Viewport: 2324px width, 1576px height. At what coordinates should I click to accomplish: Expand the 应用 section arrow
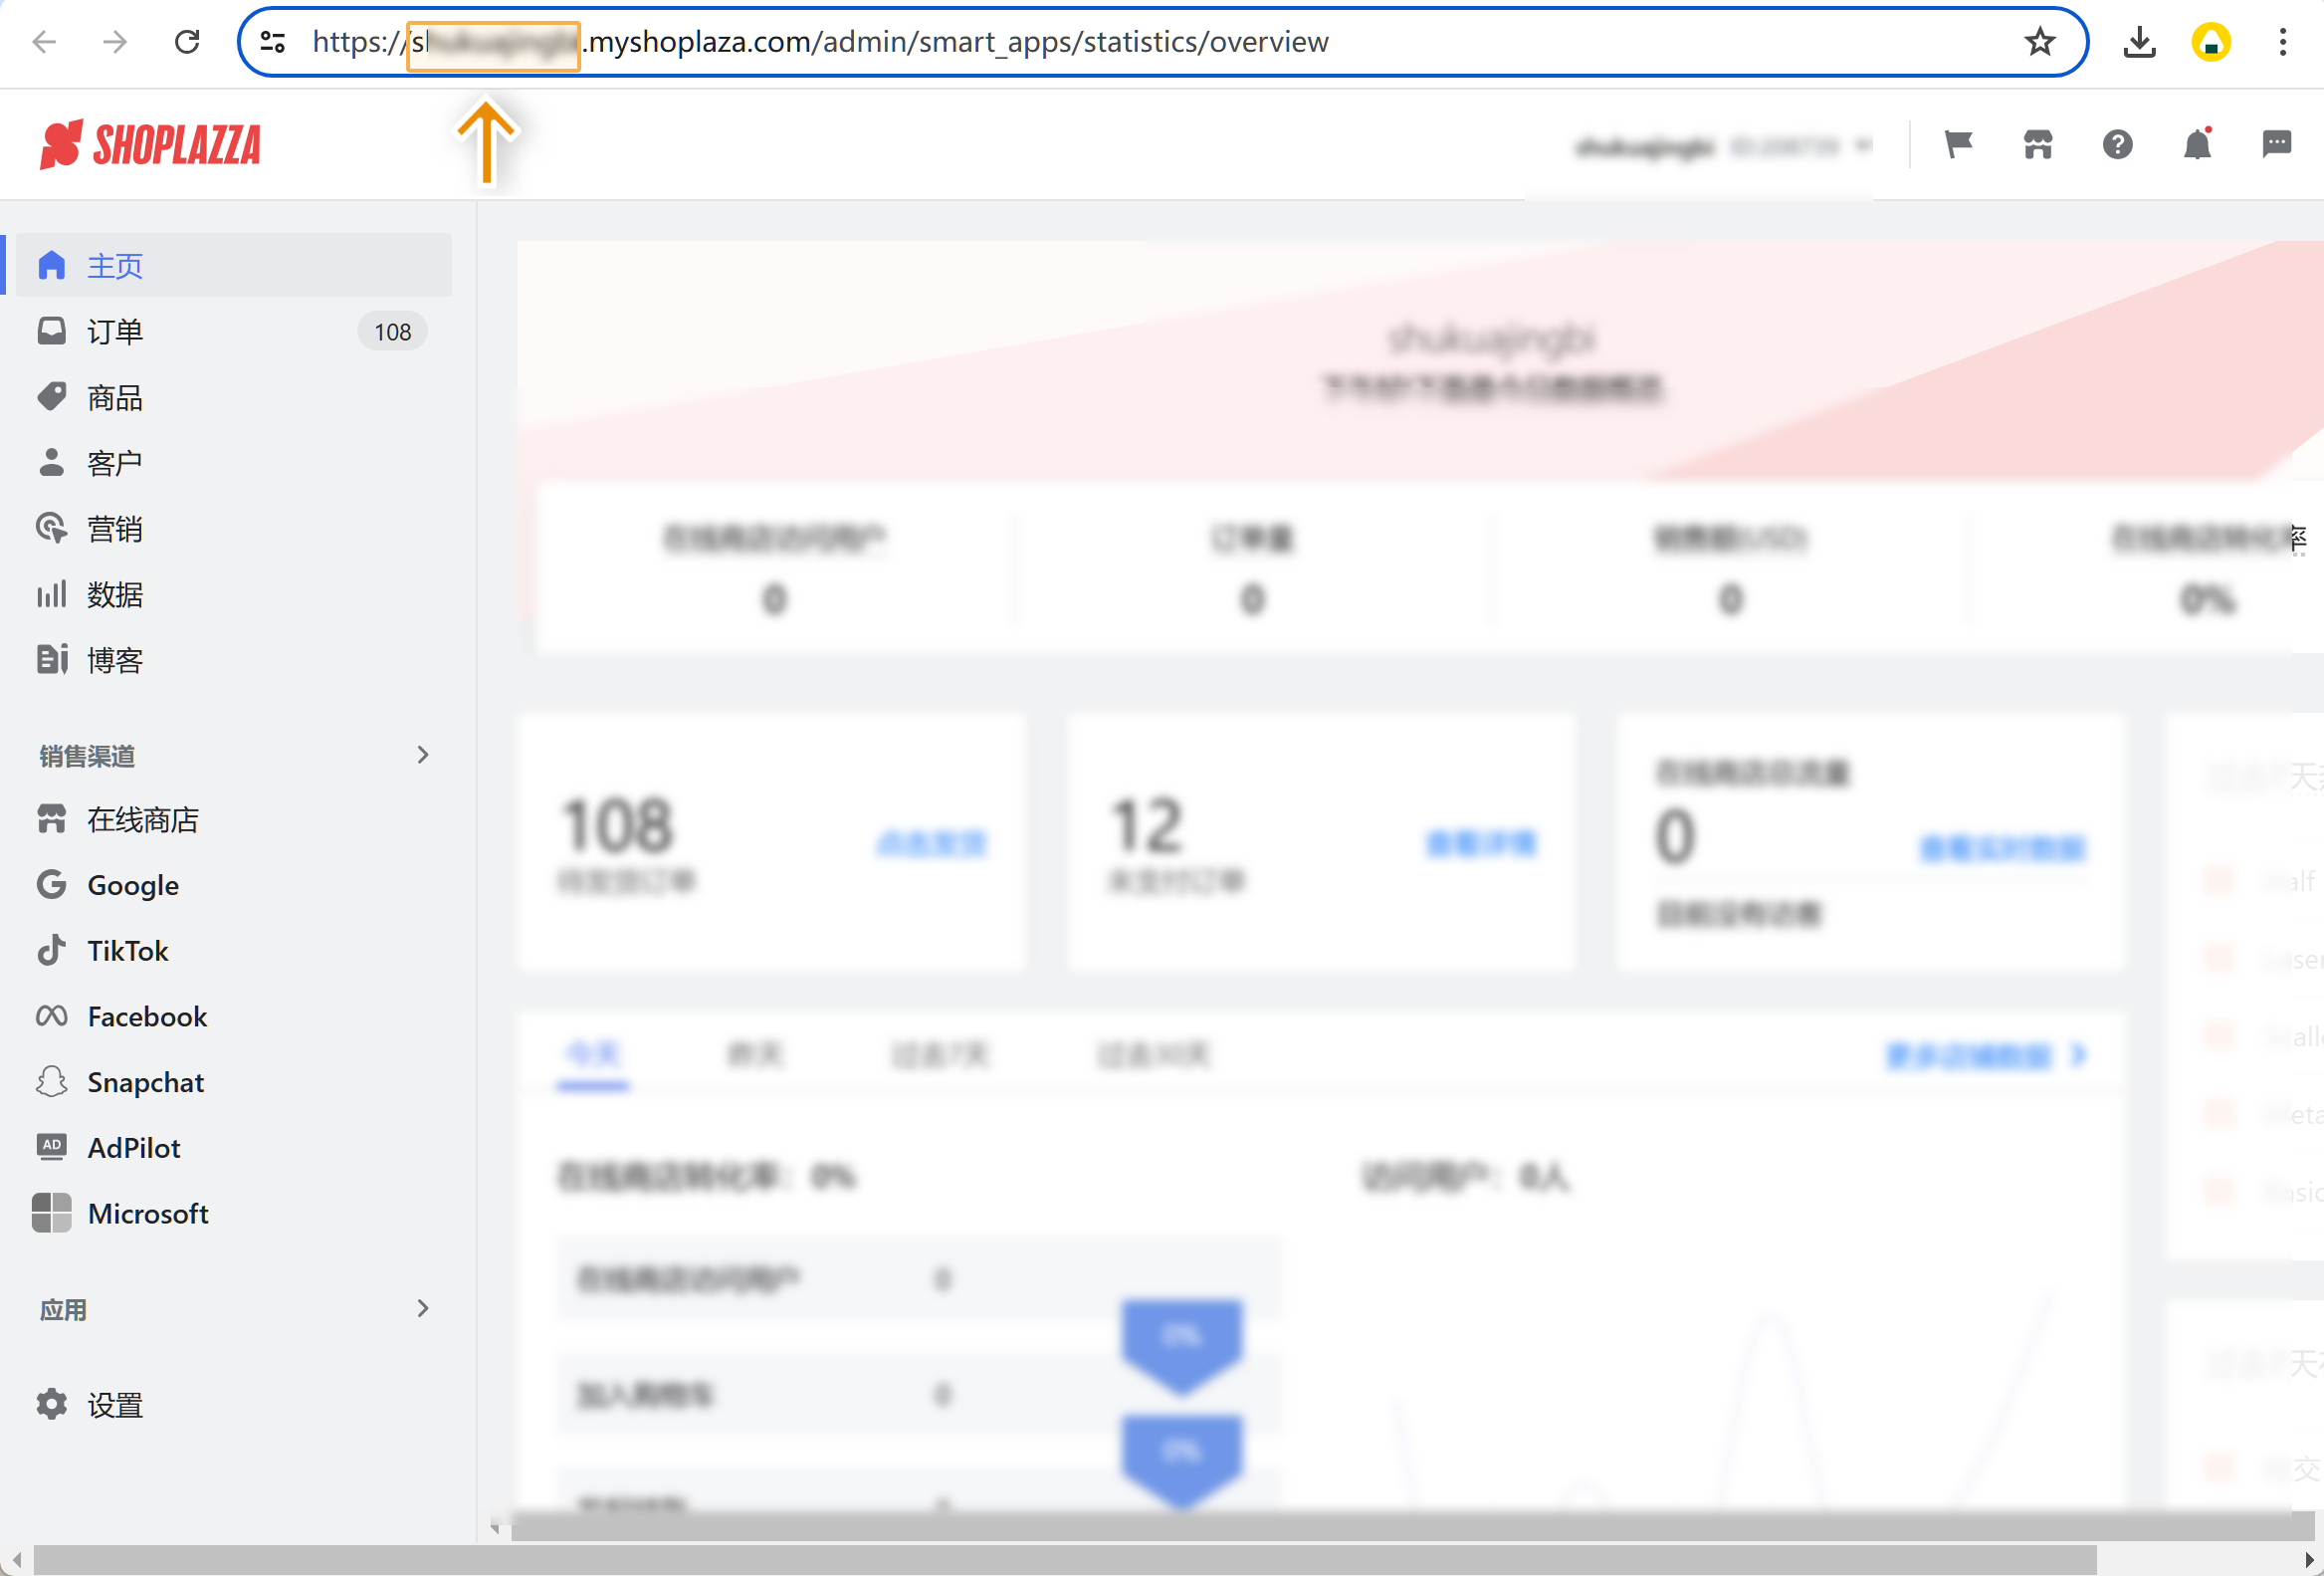coord(423,1308)
